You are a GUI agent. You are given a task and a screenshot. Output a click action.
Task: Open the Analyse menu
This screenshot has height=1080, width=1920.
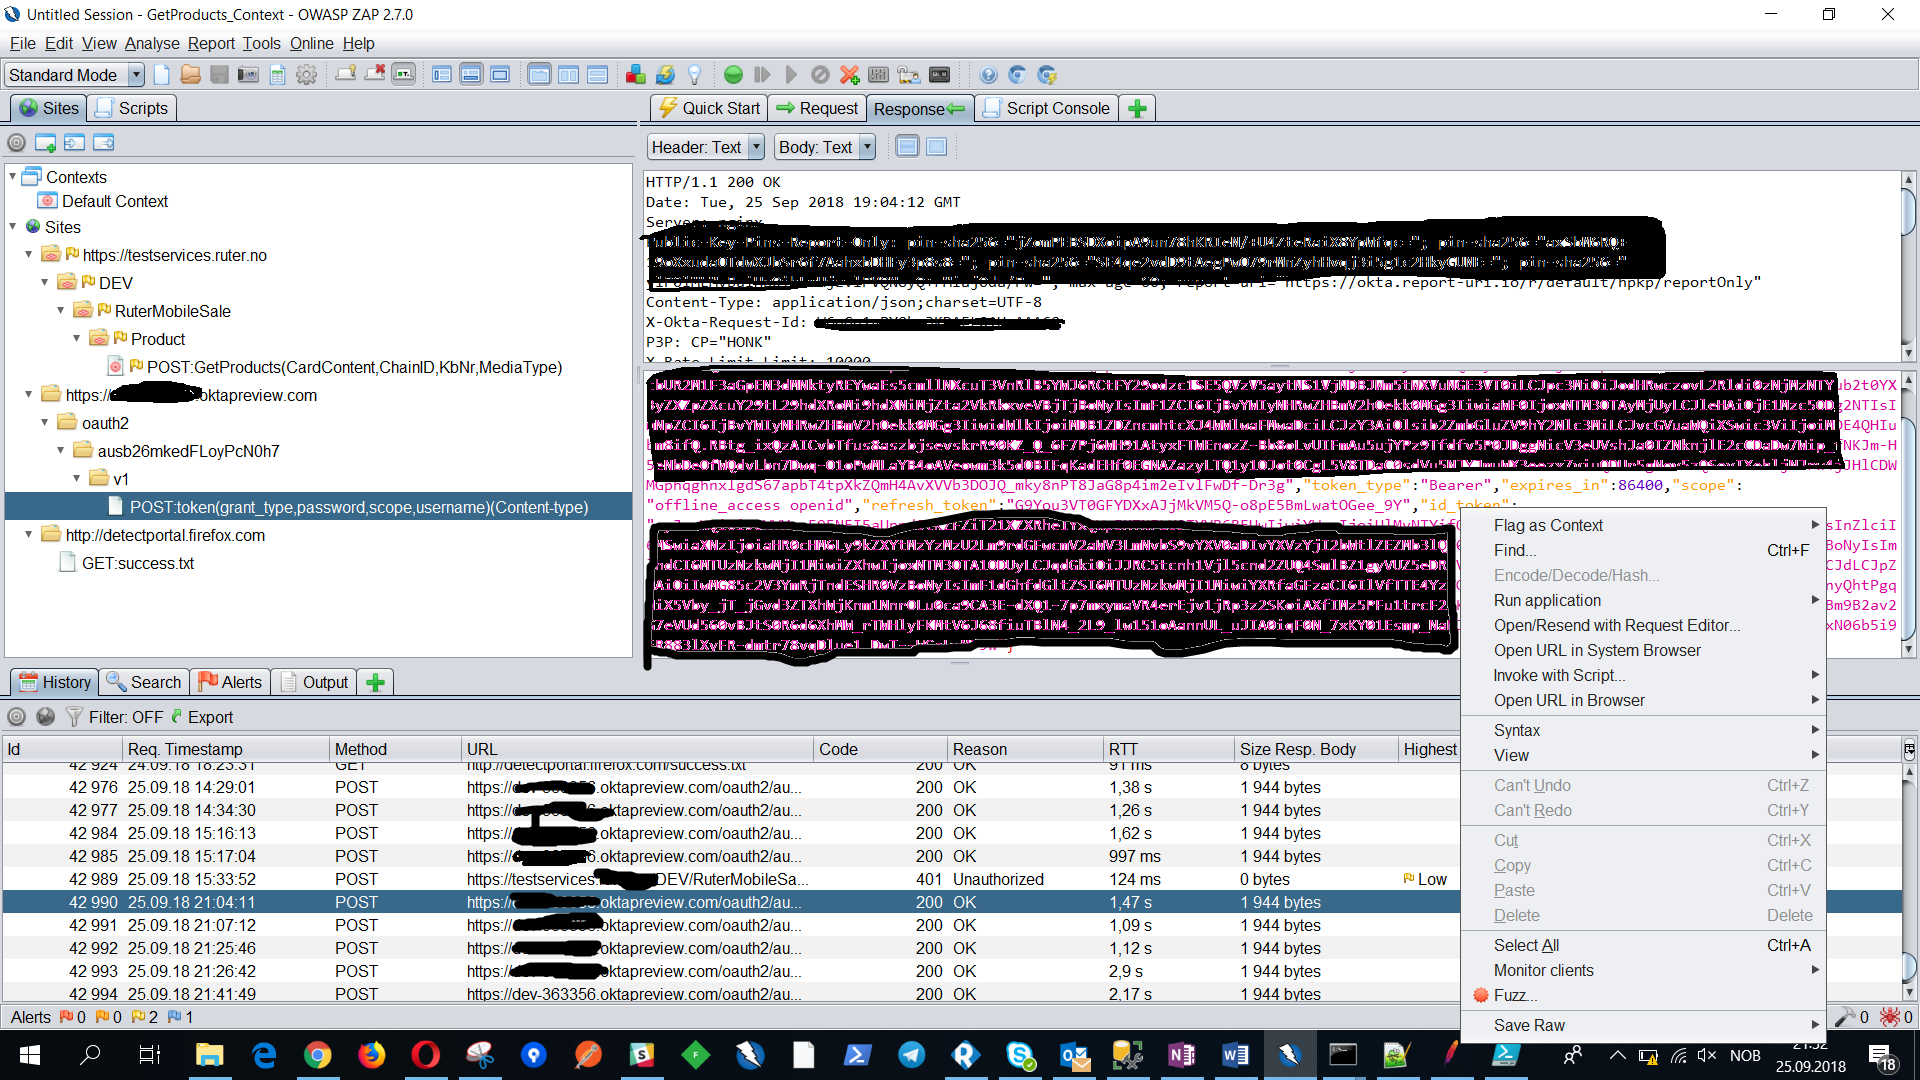coord(152,43)
